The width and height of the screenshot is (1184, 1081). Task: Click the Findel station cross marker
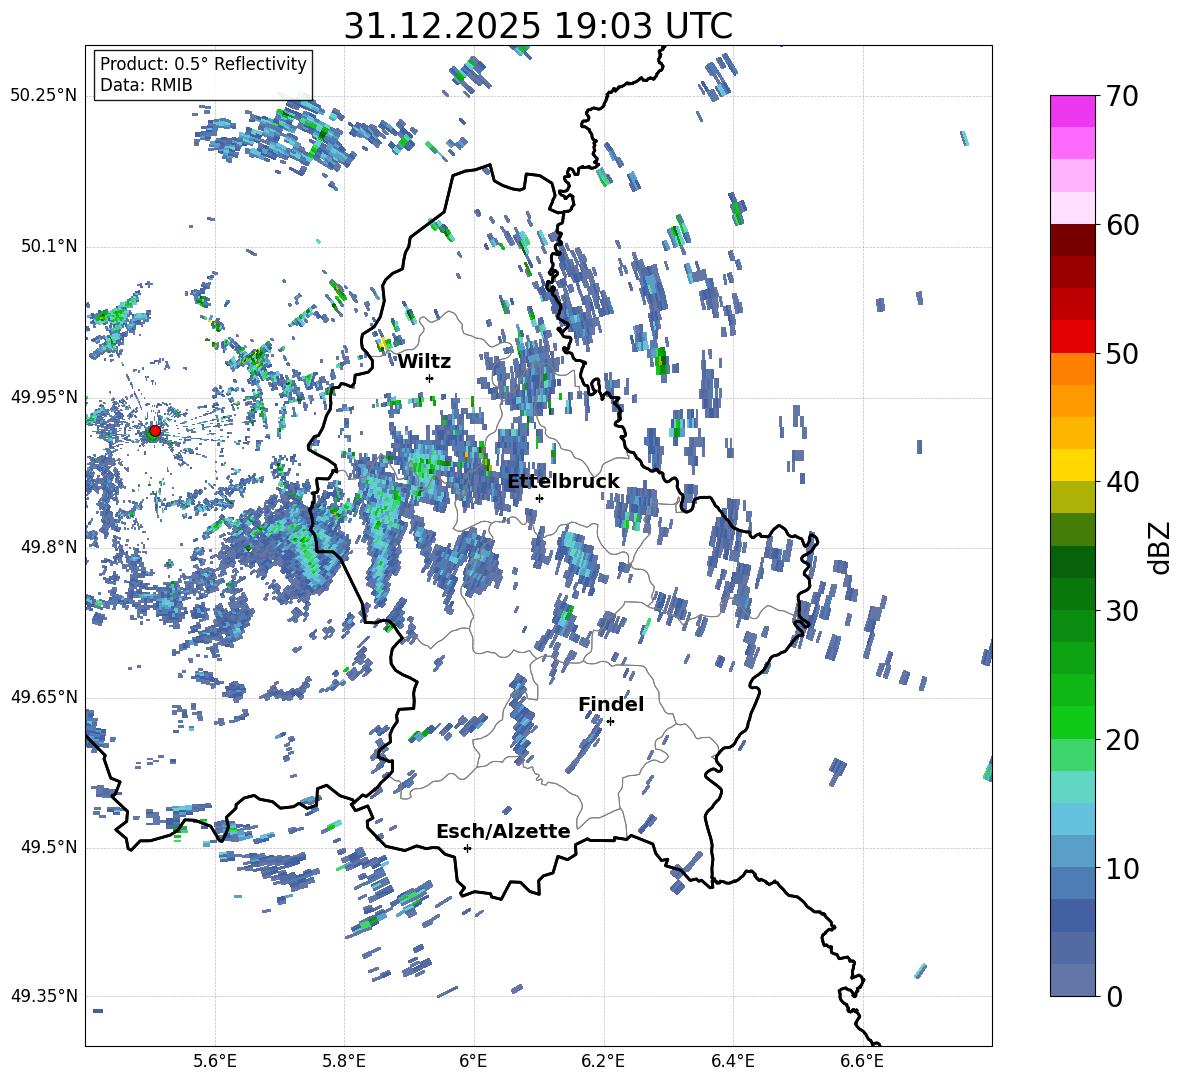(610, 721)
